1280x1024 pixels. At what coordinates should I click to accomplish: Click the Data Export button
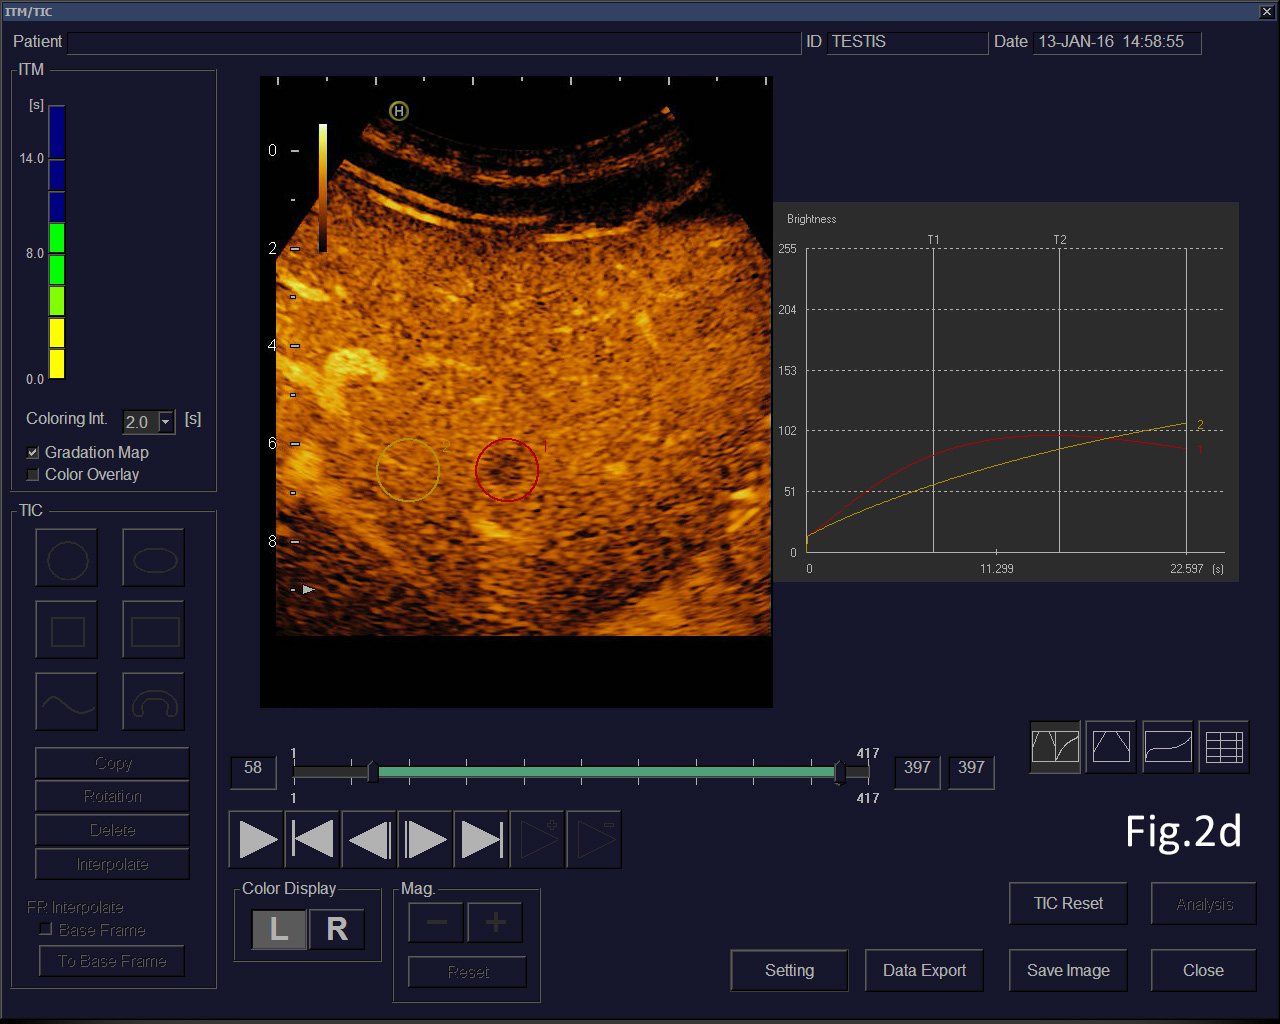[924, 971]
